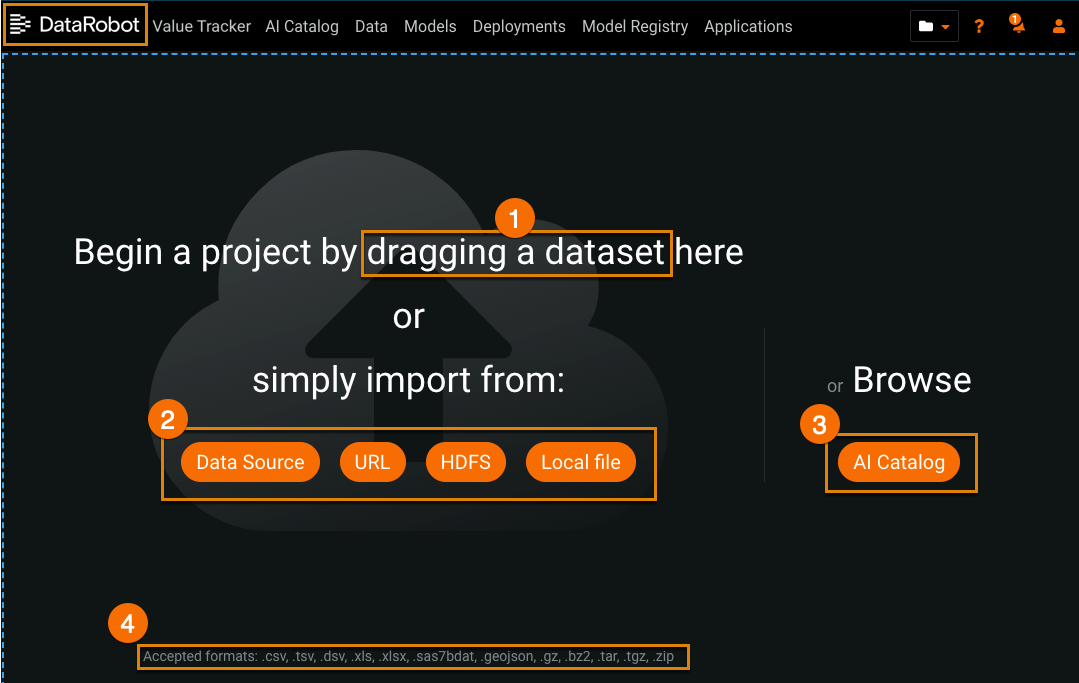This screenshot has width=1079, height=683.
Task: Click the Local file button
Action: 581,462
